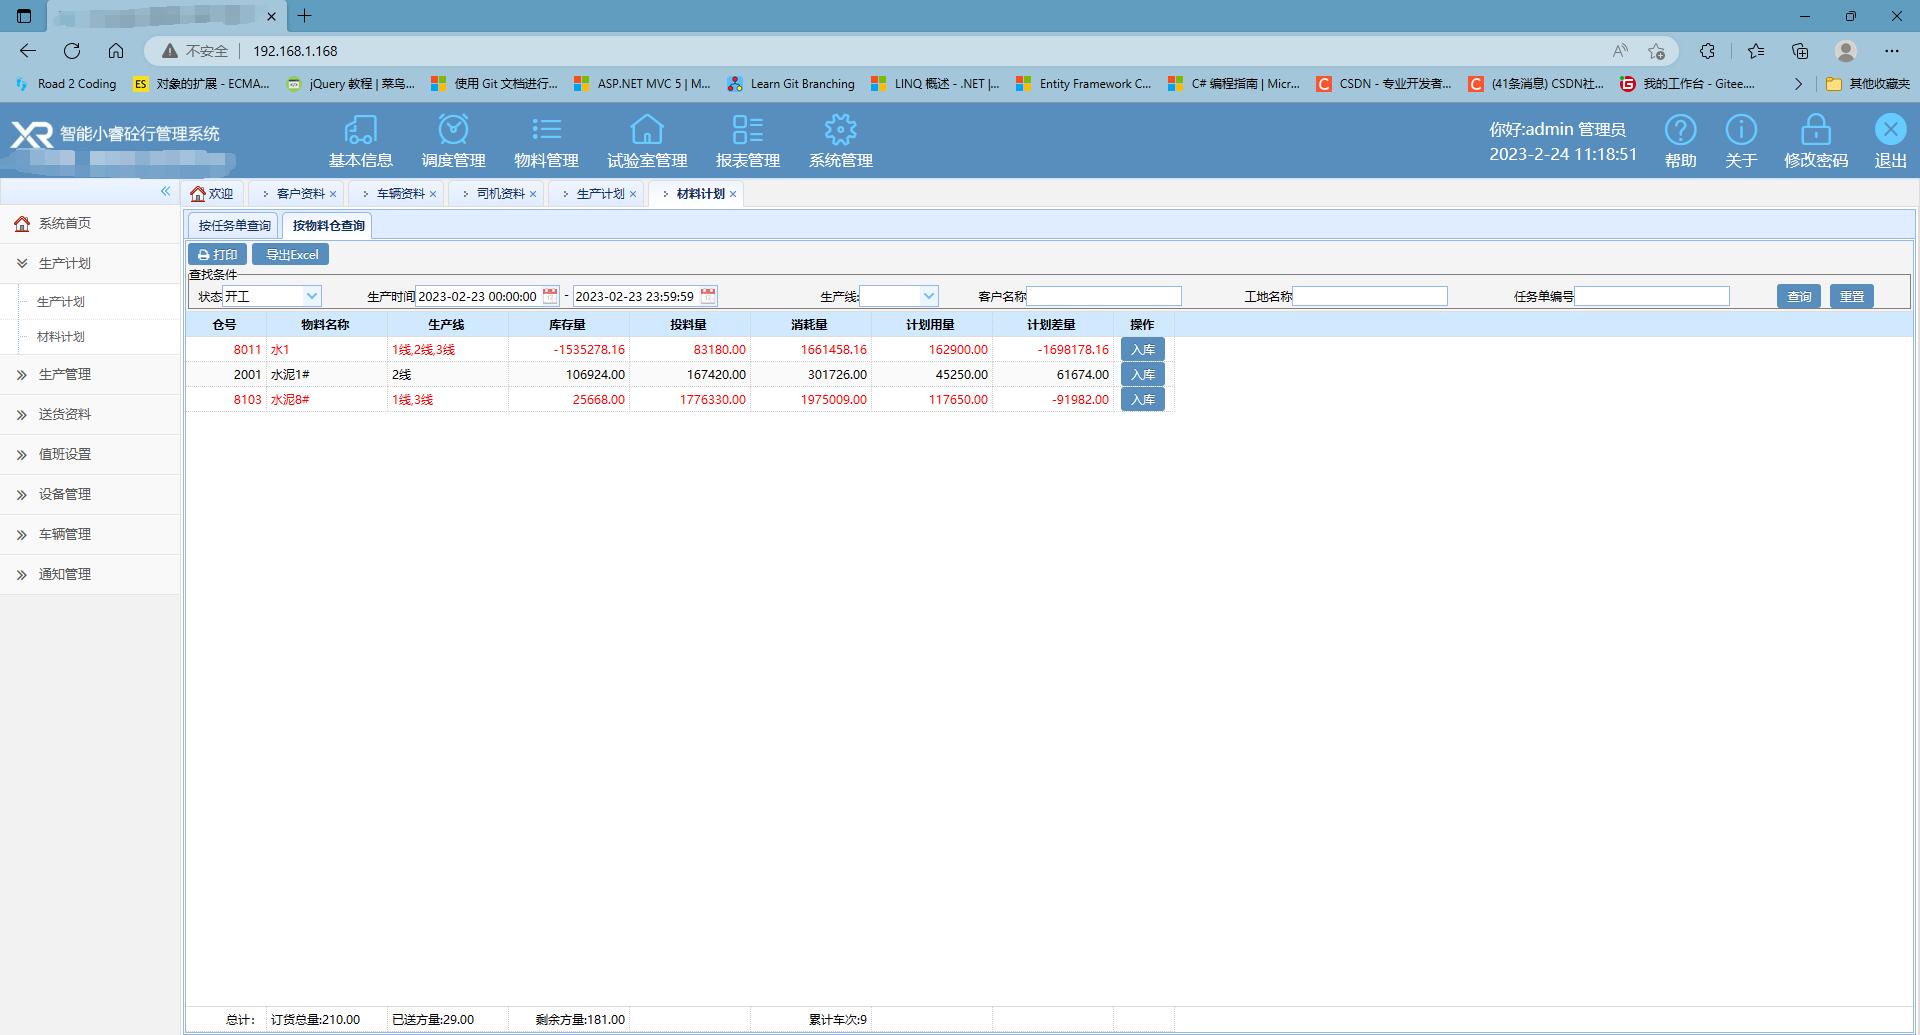
Task: Close the 司机资料 tab
Action: (533, 194)
